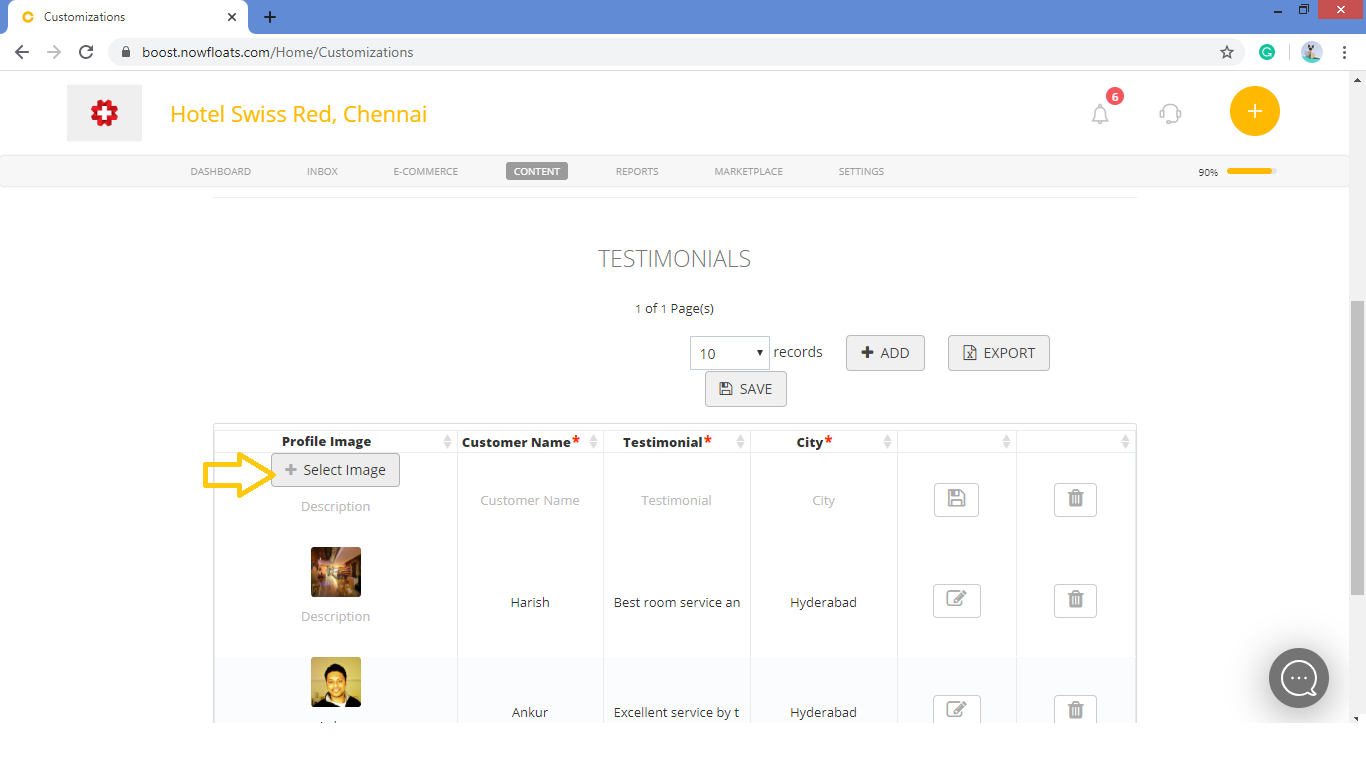The image size is (1366, 768).
Task: Open the support headset icon
Action: (x=1170, y=114)
